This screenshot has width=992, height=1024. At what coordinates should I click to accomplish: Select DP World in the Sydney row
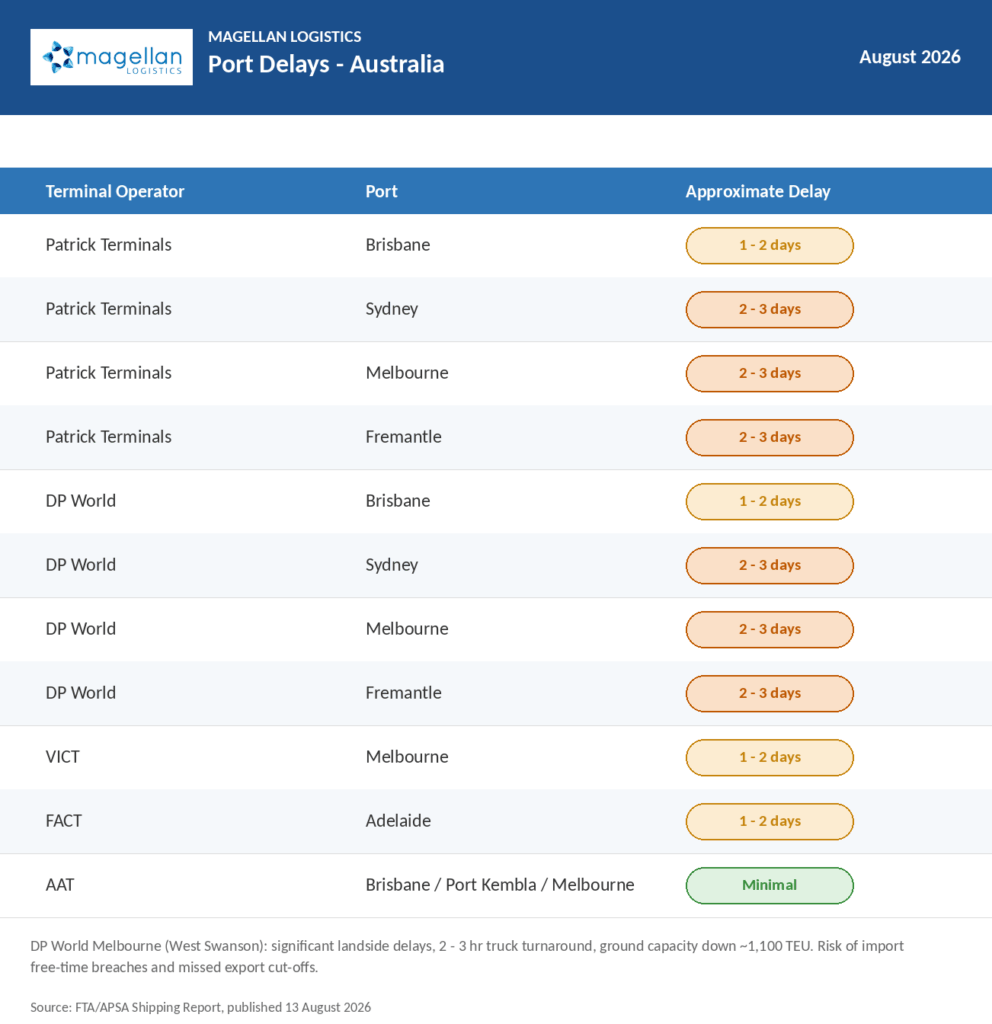point(80,565)
